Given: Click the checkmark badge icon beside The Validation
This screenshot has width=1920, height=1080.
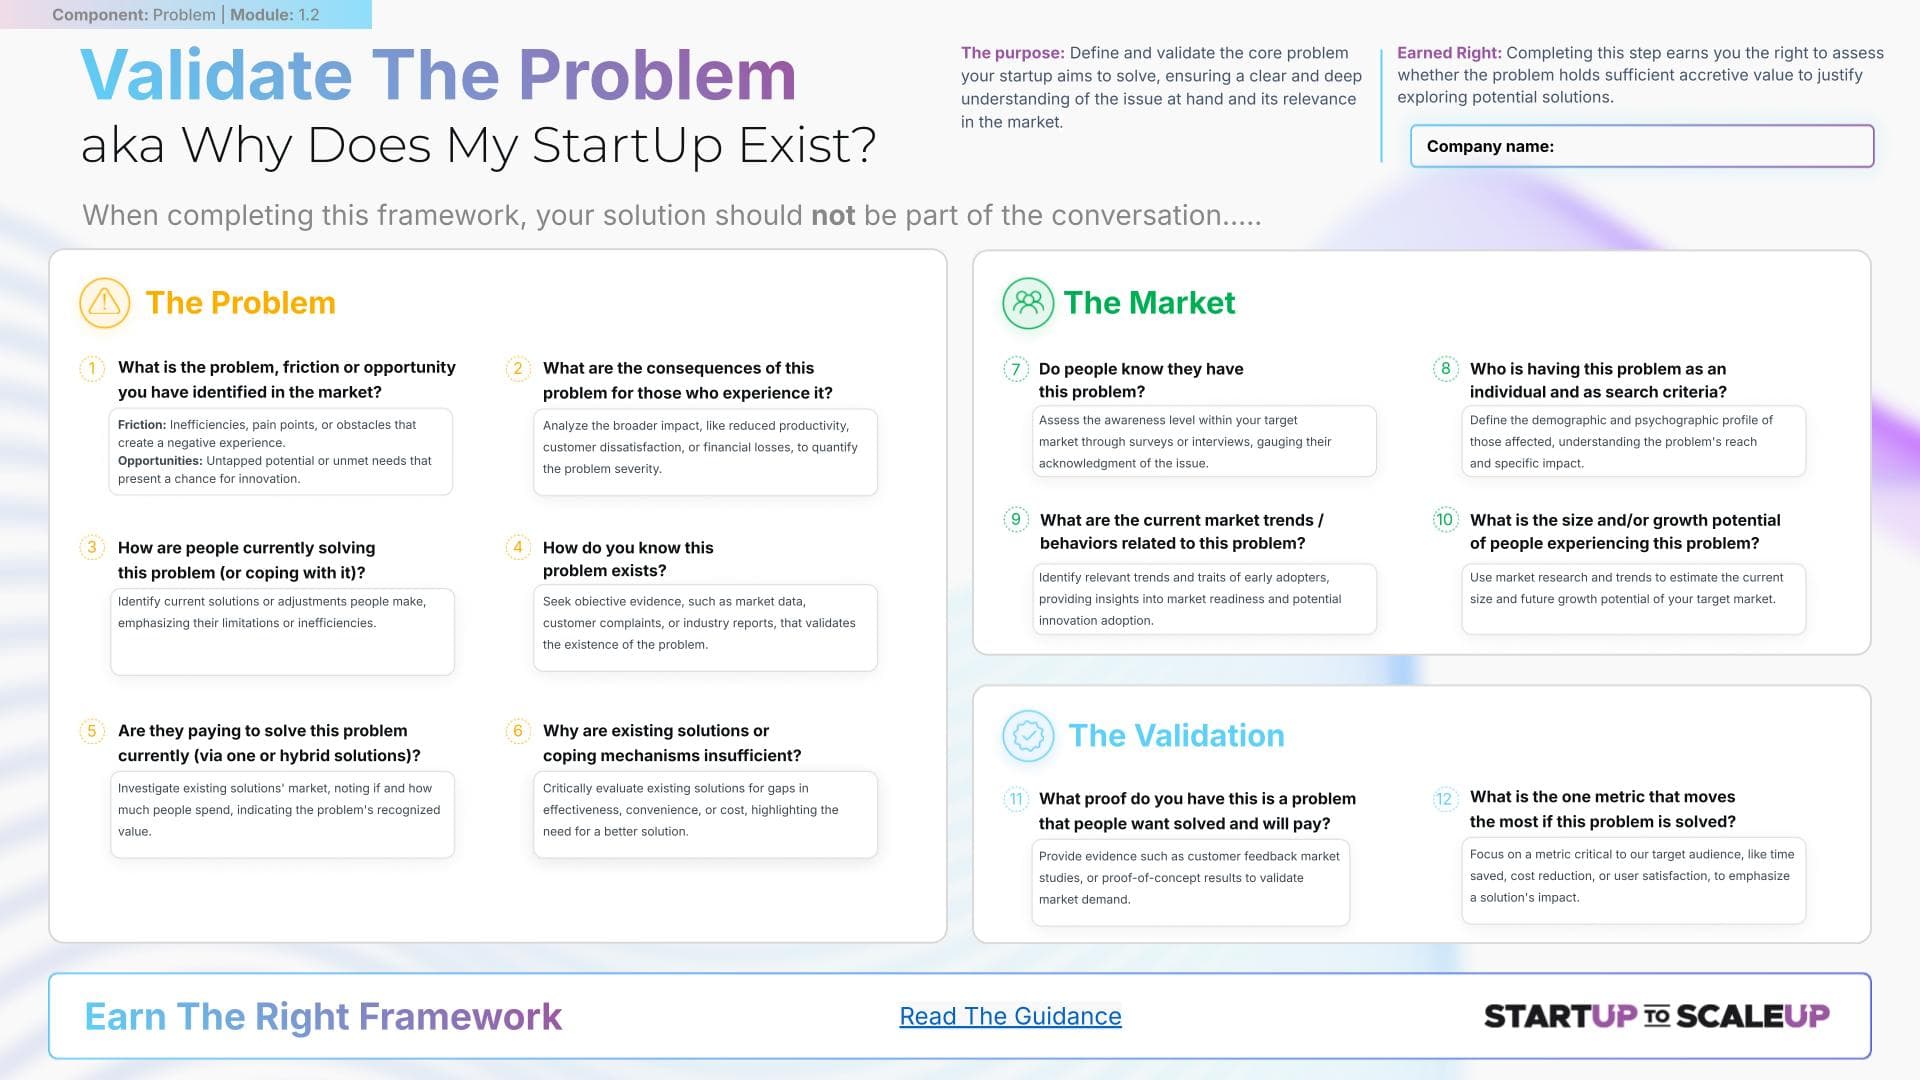Looking at the screenshot, I should click(x=1028, y=736).
